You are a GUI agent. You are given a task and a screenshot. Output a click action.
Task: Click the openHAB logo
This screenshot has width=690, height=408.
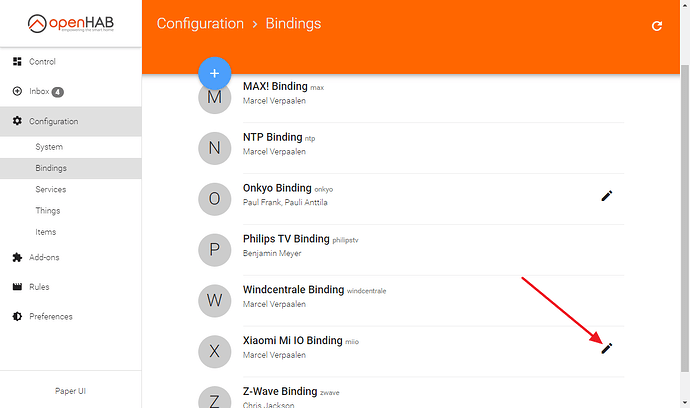[x=70, y=24]
